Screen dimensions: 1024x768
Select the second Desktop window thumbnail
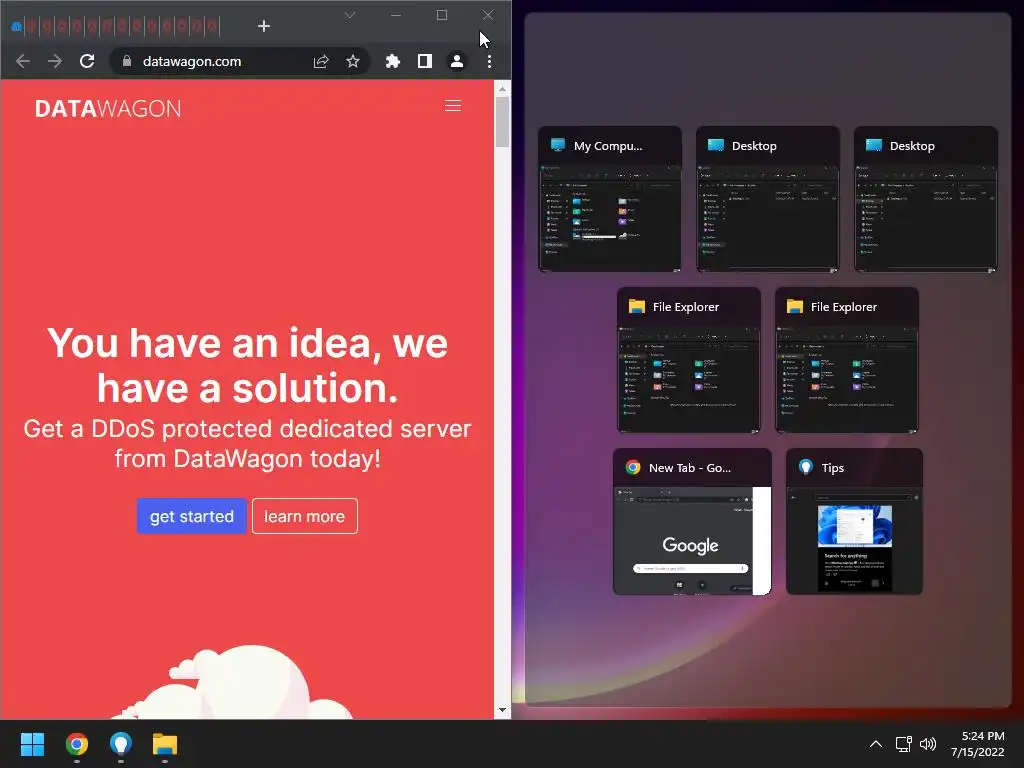[x=925, y=199]
